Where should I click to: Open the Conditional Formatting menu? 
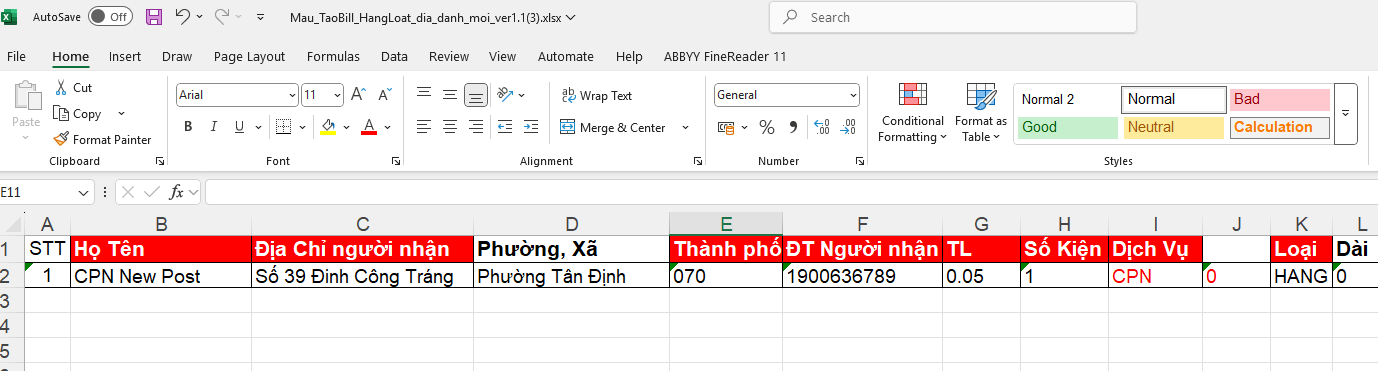pos(912,113)
